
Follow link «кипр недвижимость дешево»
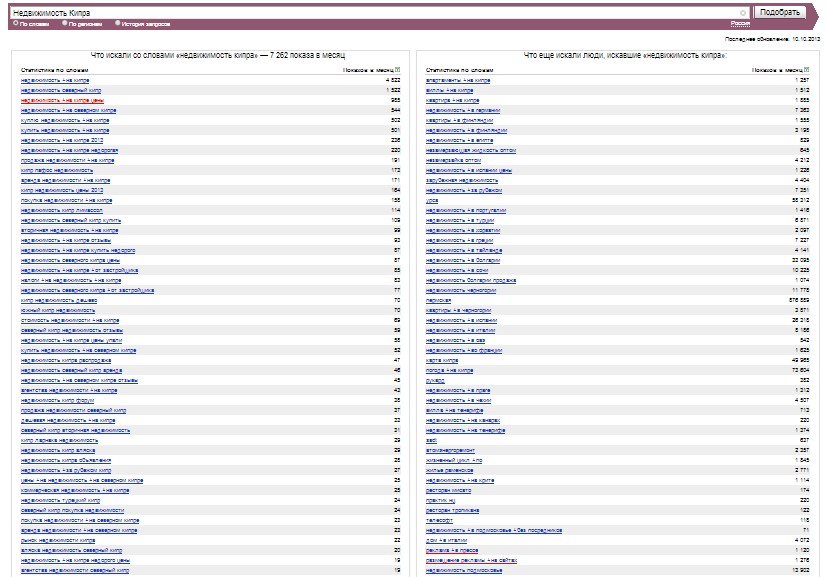[x=59, y=301]
